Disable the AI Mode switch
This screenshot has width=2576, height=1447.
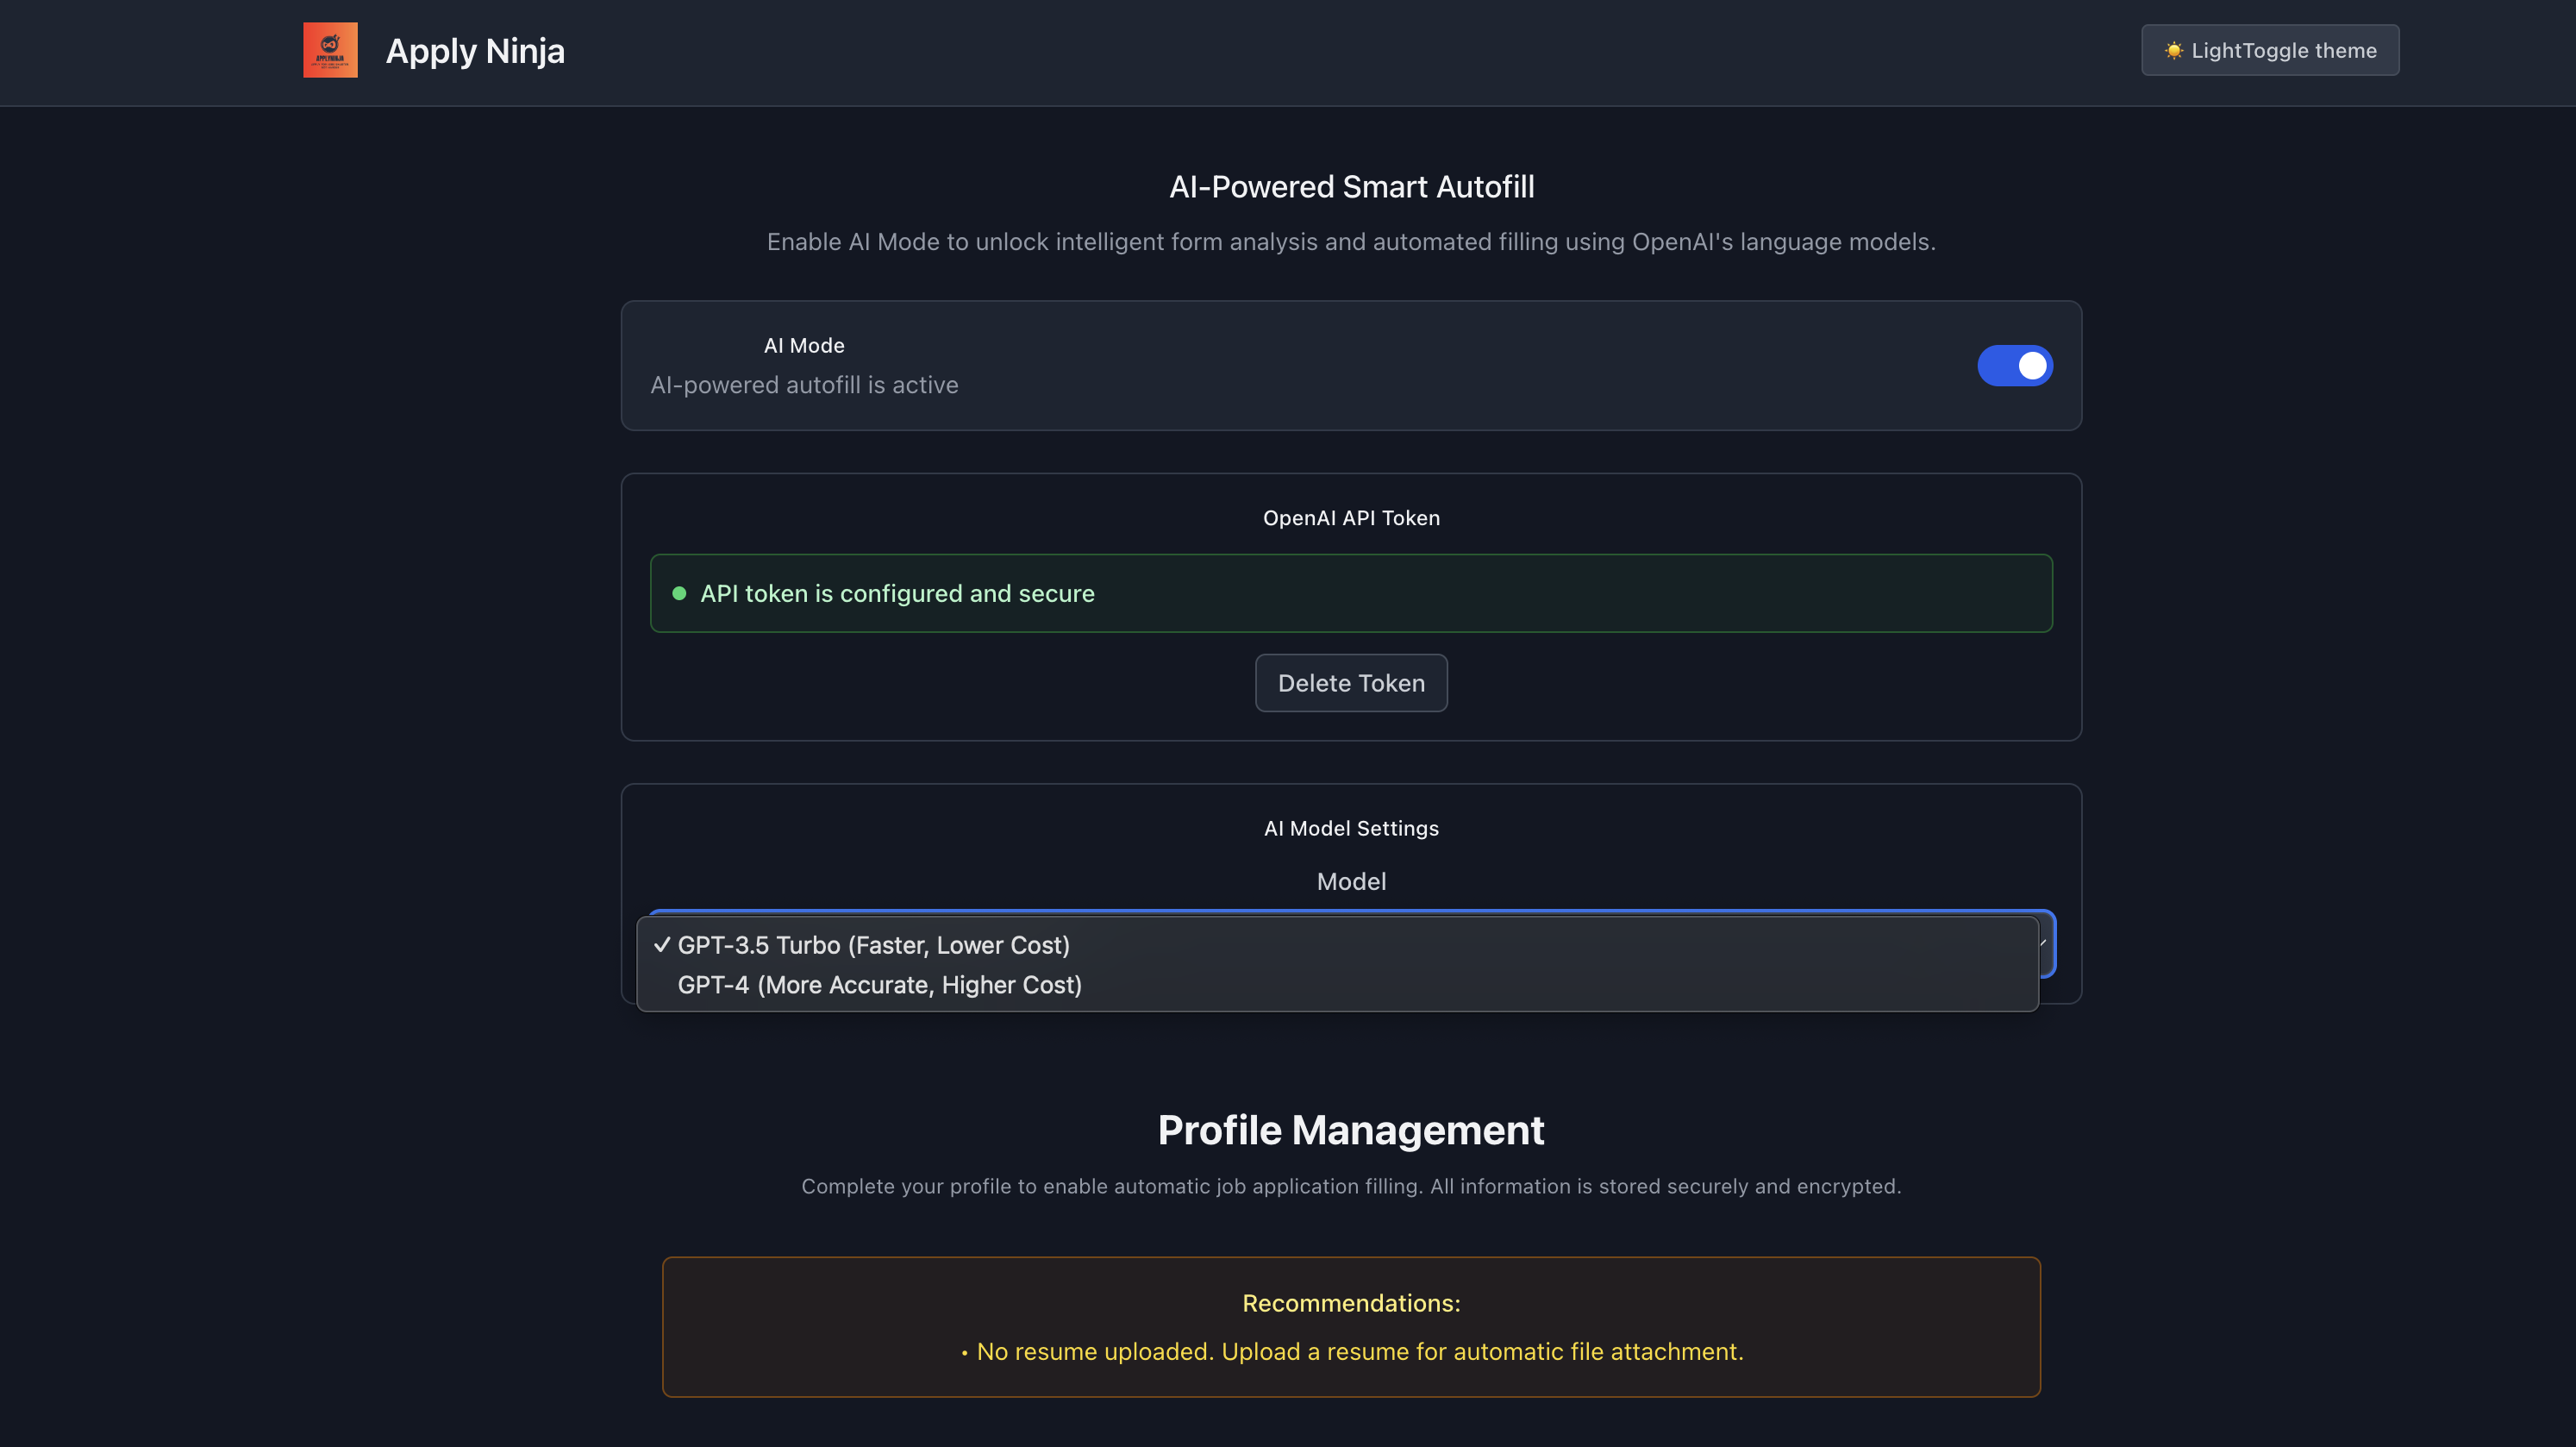[x=2014, y=366]
